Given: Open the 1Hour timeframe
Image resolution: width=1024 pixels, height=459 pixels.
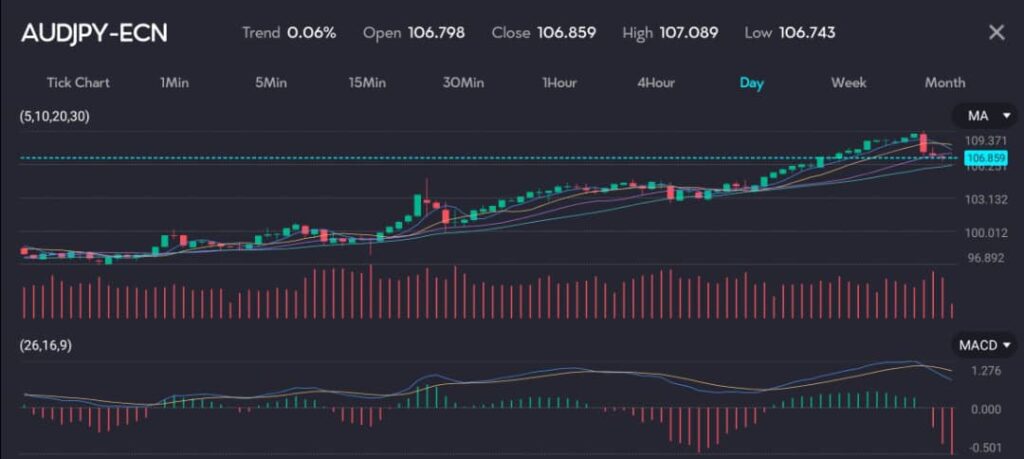Looking at the screenshot, I should 559,83.
